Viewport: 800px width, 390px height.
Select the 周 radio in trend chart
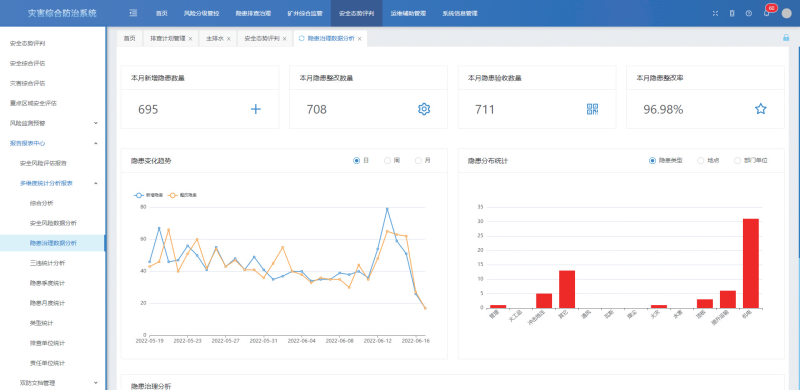pyautogui.click(x=387, y=161)
